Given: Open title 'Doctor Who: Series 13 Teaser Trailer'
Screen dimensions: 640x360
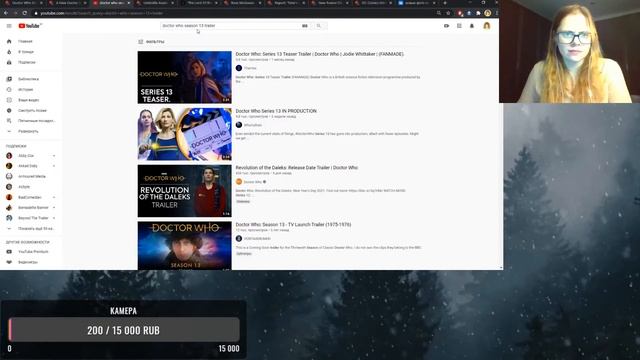Looking at the screenshot, I should pos(320,54).
